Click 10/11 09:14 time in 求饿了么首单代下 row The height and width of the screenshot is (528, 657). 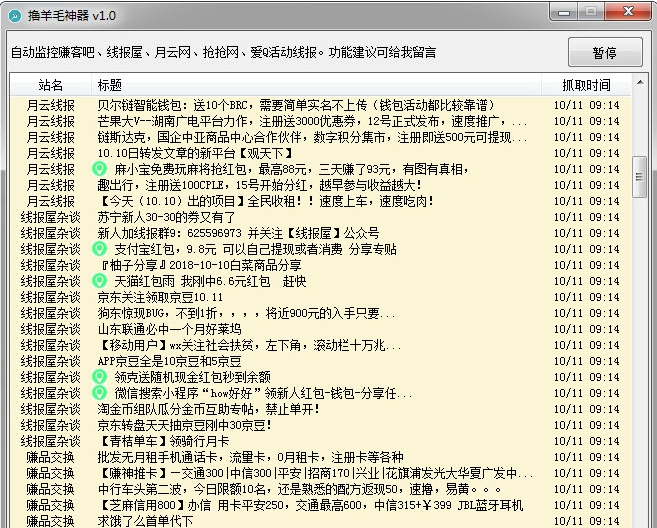tap(586, 521)
